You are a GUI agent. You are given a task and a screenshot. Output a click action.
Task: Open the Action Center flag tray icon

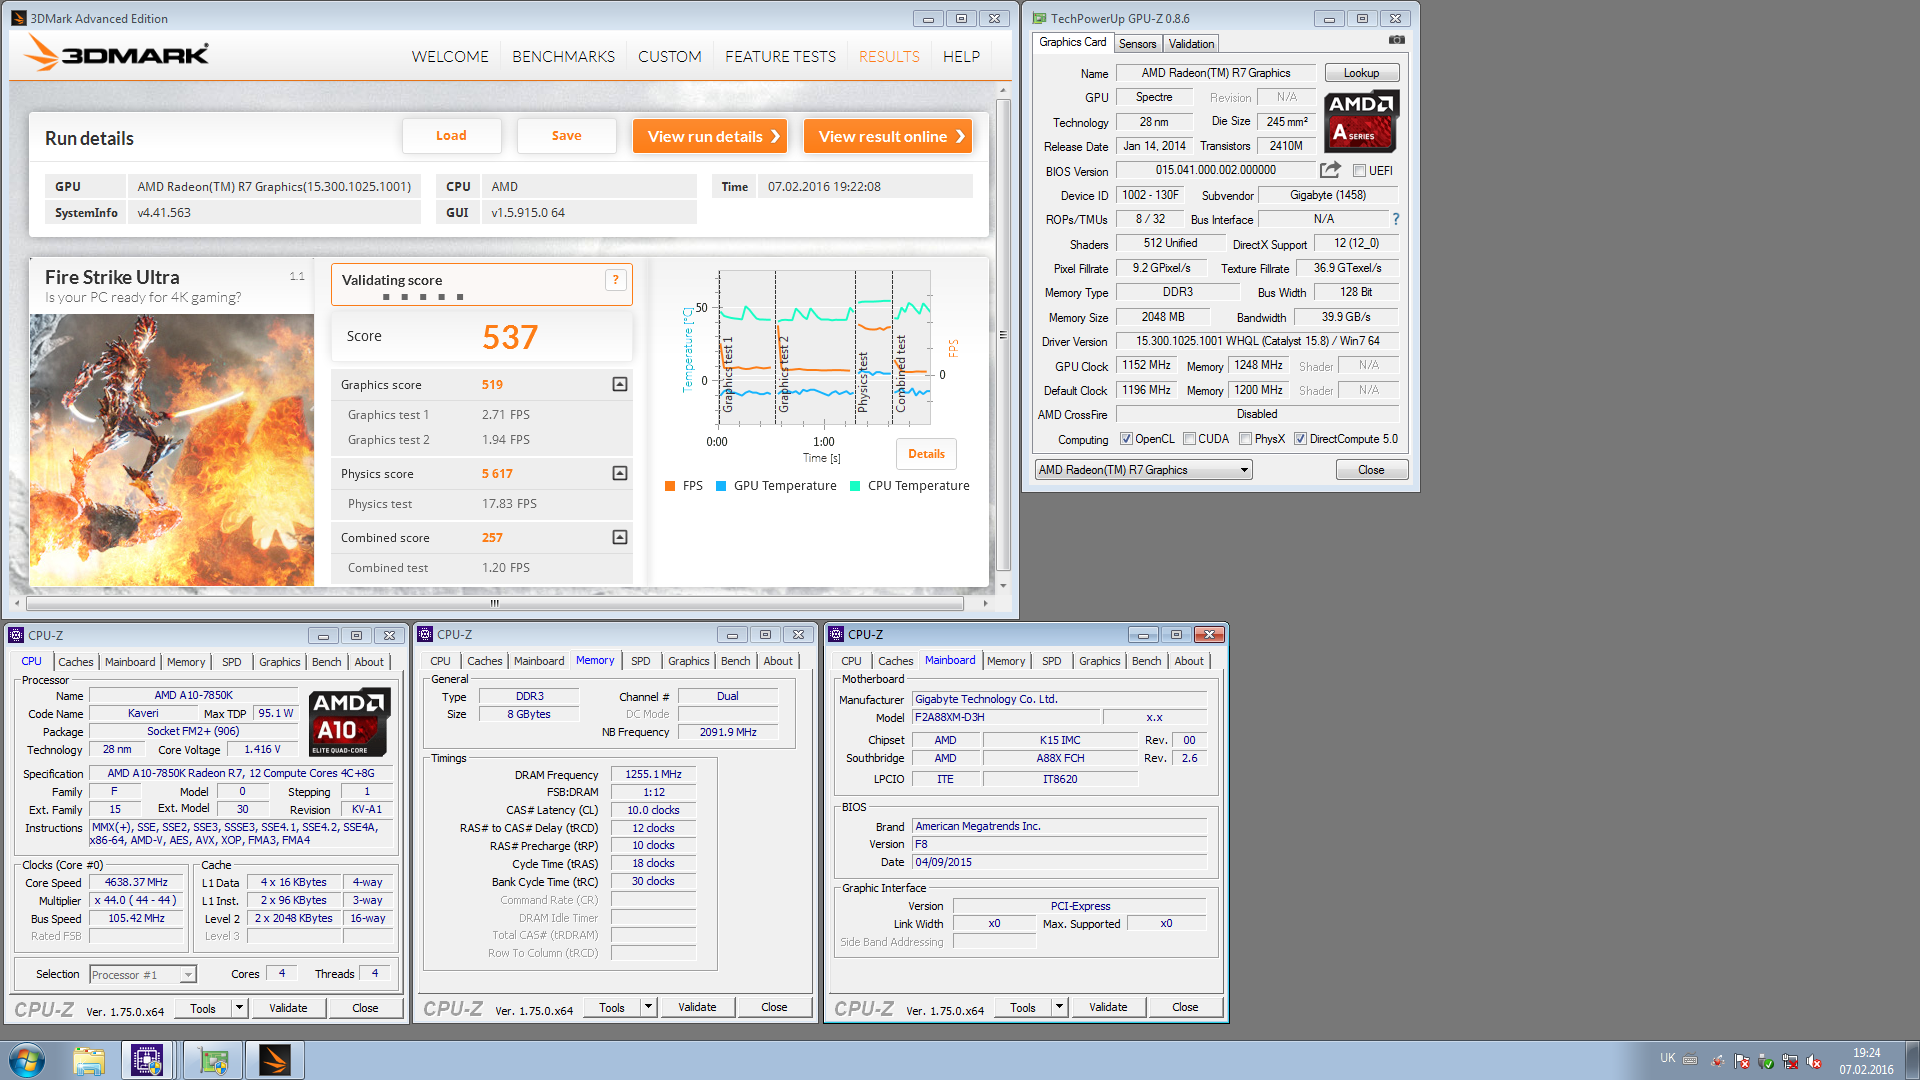click(1741, 1061)
